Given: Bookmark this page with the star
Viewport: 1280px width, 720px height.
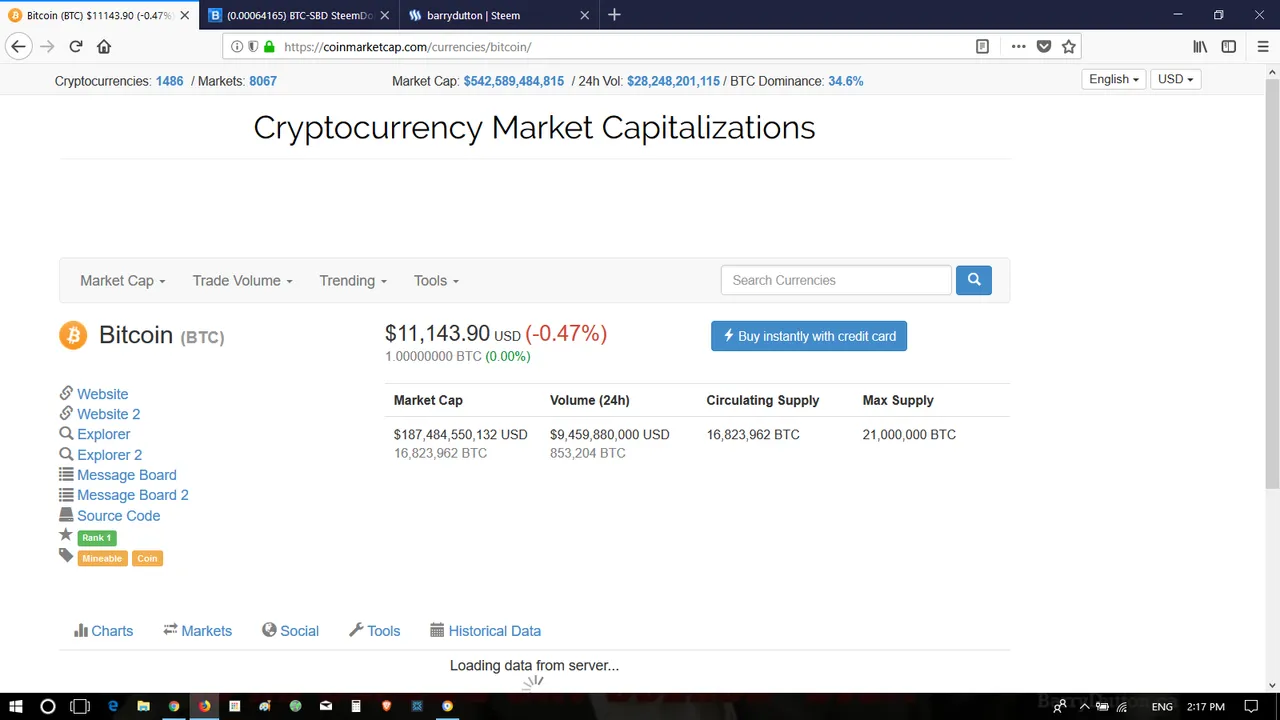Looking at the screenshot, I should point(1069,46).
